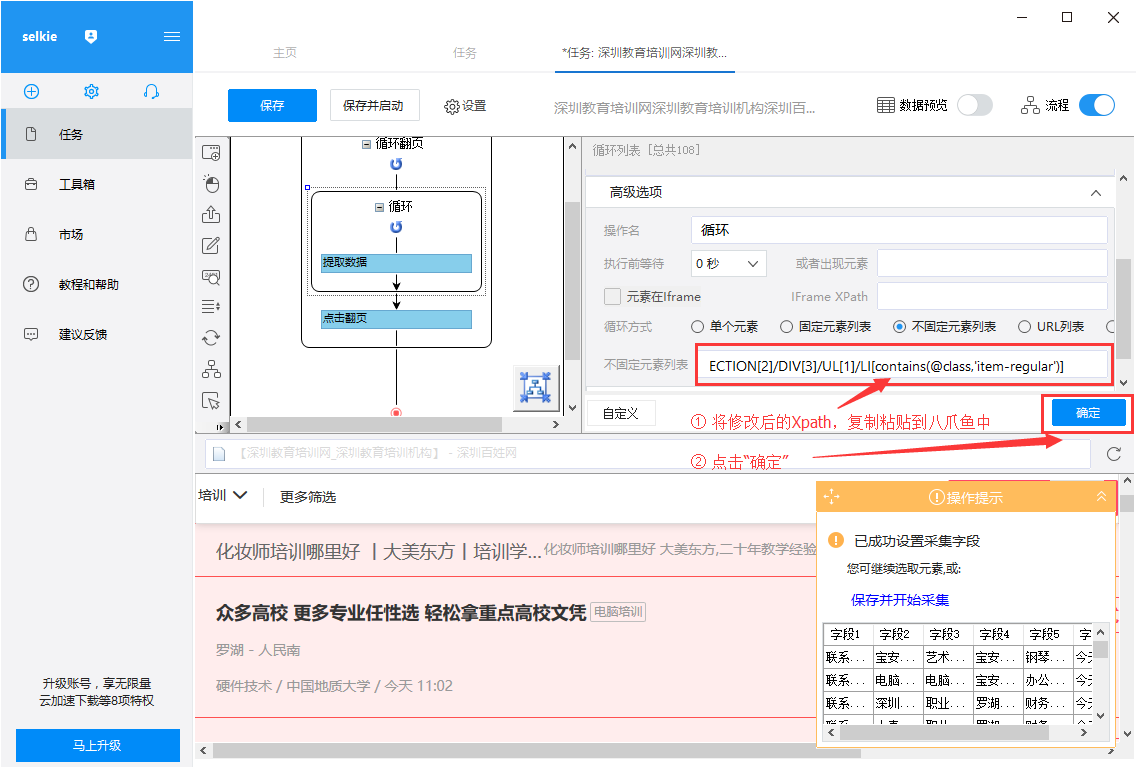Image resolution: width=1137 pixels, height=768 pixels.
Task: Insert a condition branch hierarchy icon
Action: [211, 369]
